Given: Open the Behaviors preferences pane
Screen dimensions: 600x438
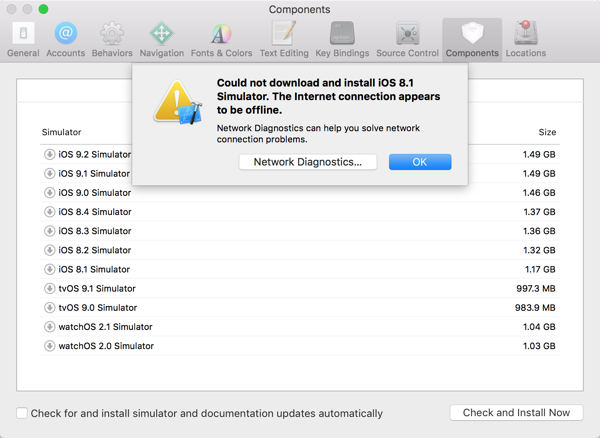Looking at the screenshot, I should (111, 38).
